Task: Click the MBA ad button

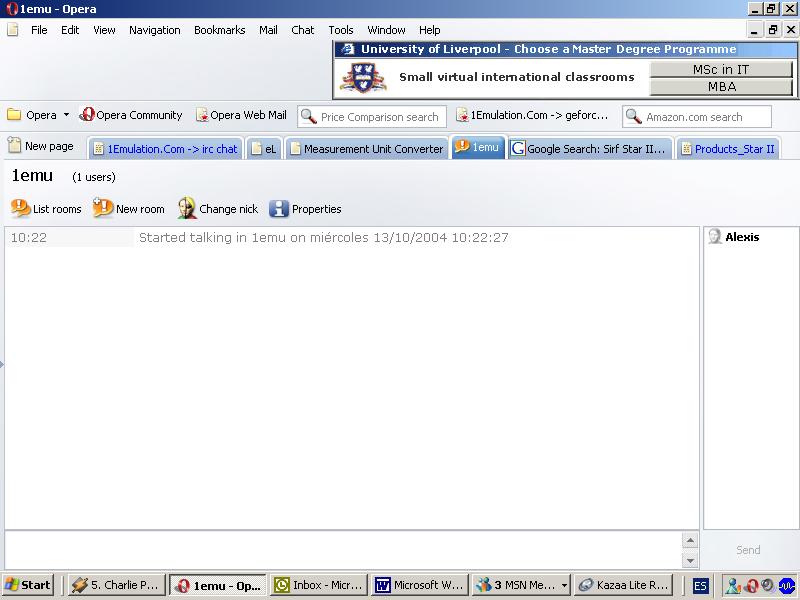Action: [x=721, y=87]
